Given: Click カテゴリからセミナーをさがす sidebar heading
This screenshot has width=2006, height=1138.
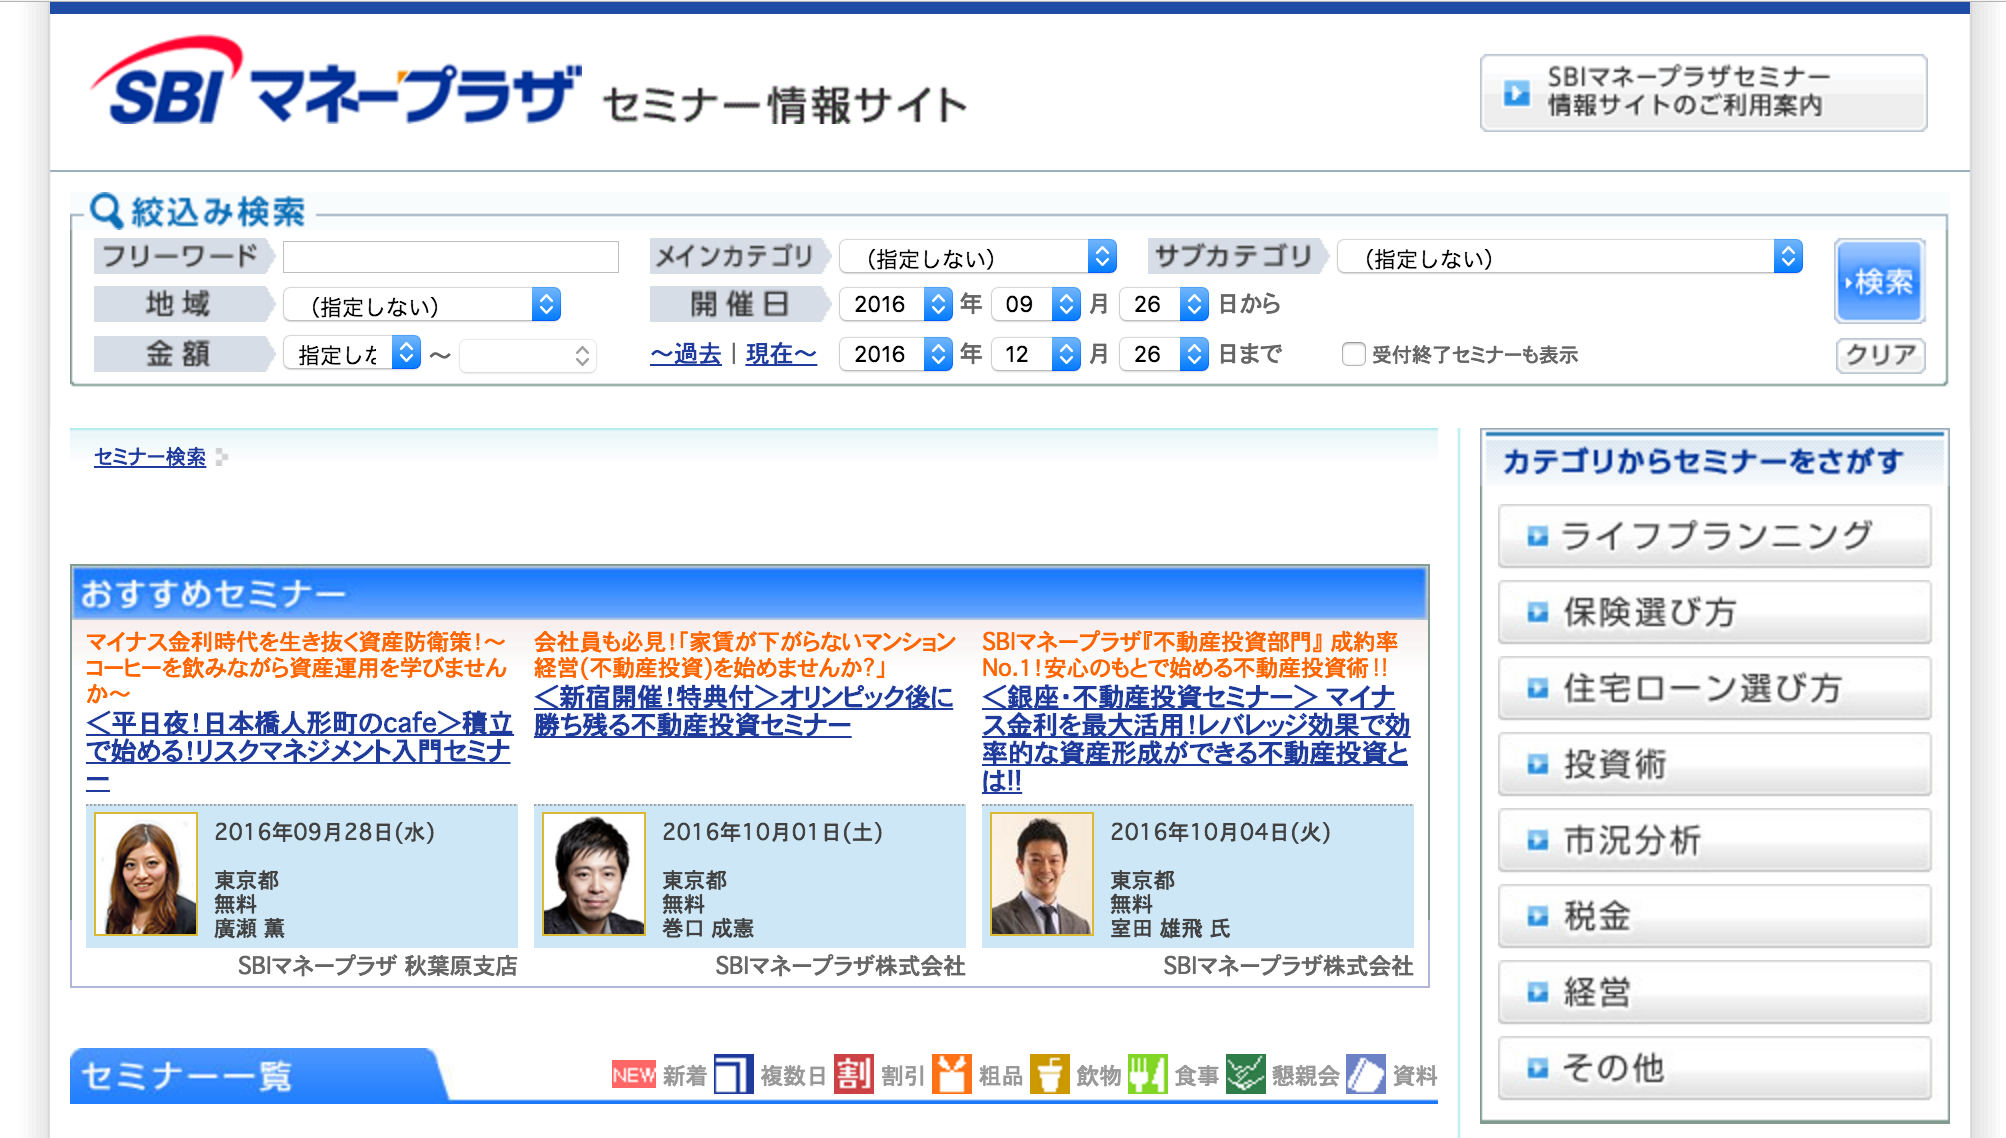Looking at the screenshot, I should pos(1703,461).
